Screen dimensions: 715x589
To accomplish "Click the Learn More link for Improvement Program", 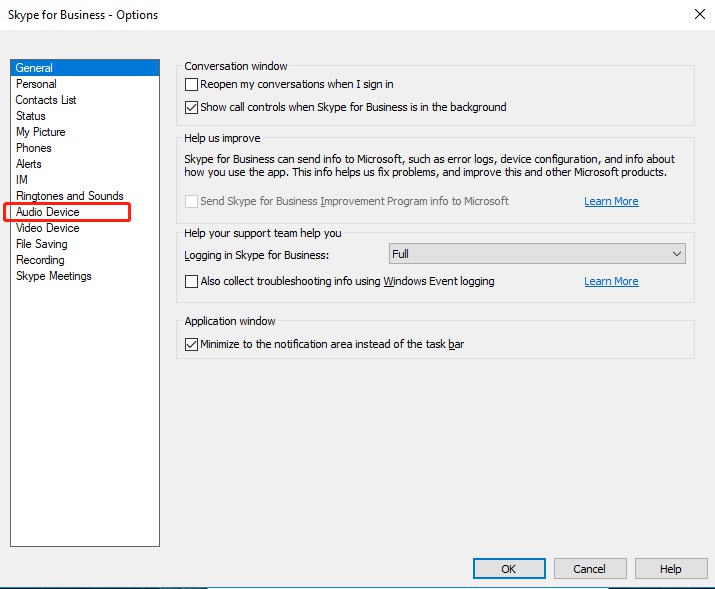I will coord(611,201).
